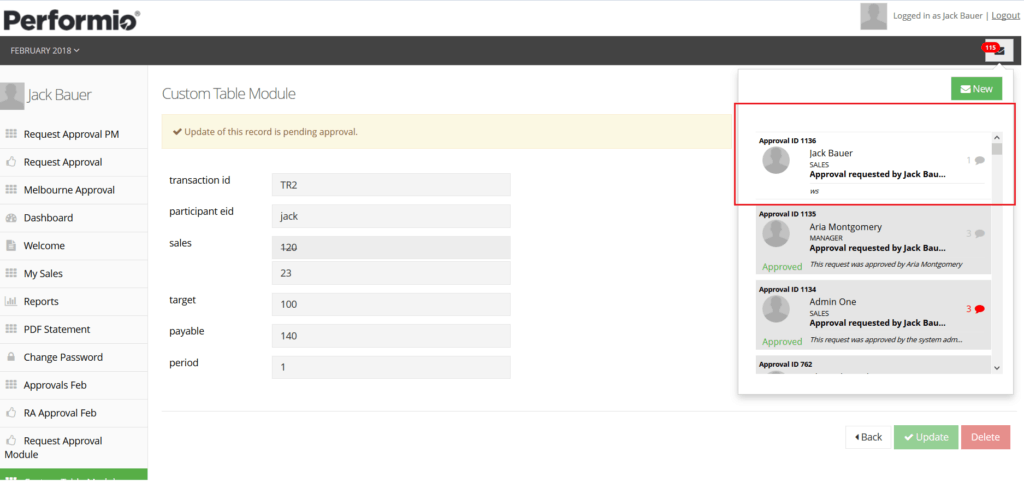Viewport: 1024px width, 481px height.
Task: Open the FEBRUARY 2018 period dropdown
Action: (x=45, y=51)
